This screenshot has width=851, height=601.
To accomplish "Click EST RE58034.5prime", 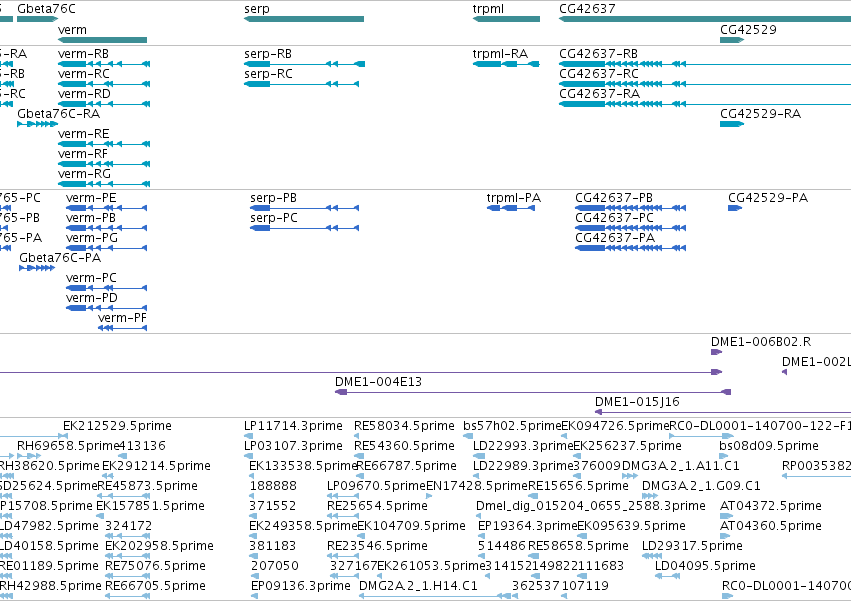I will tap(404, 426).
